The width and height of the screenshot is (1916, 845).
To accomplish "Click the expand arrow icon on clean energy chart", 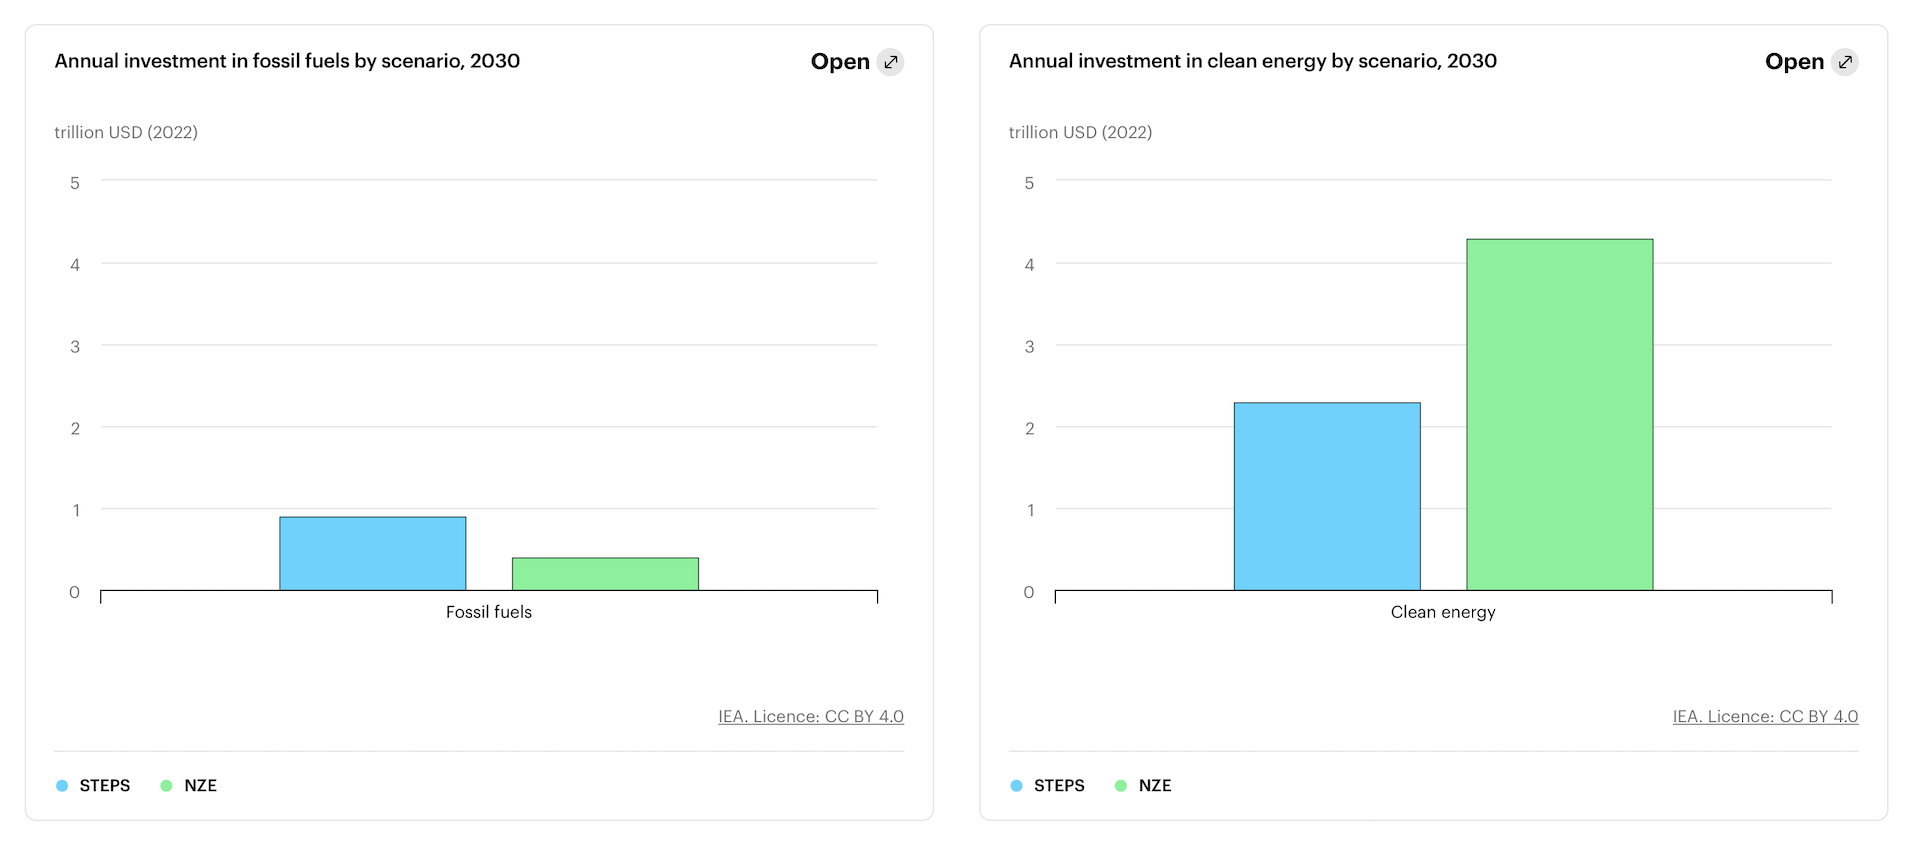I will 1845,62.
